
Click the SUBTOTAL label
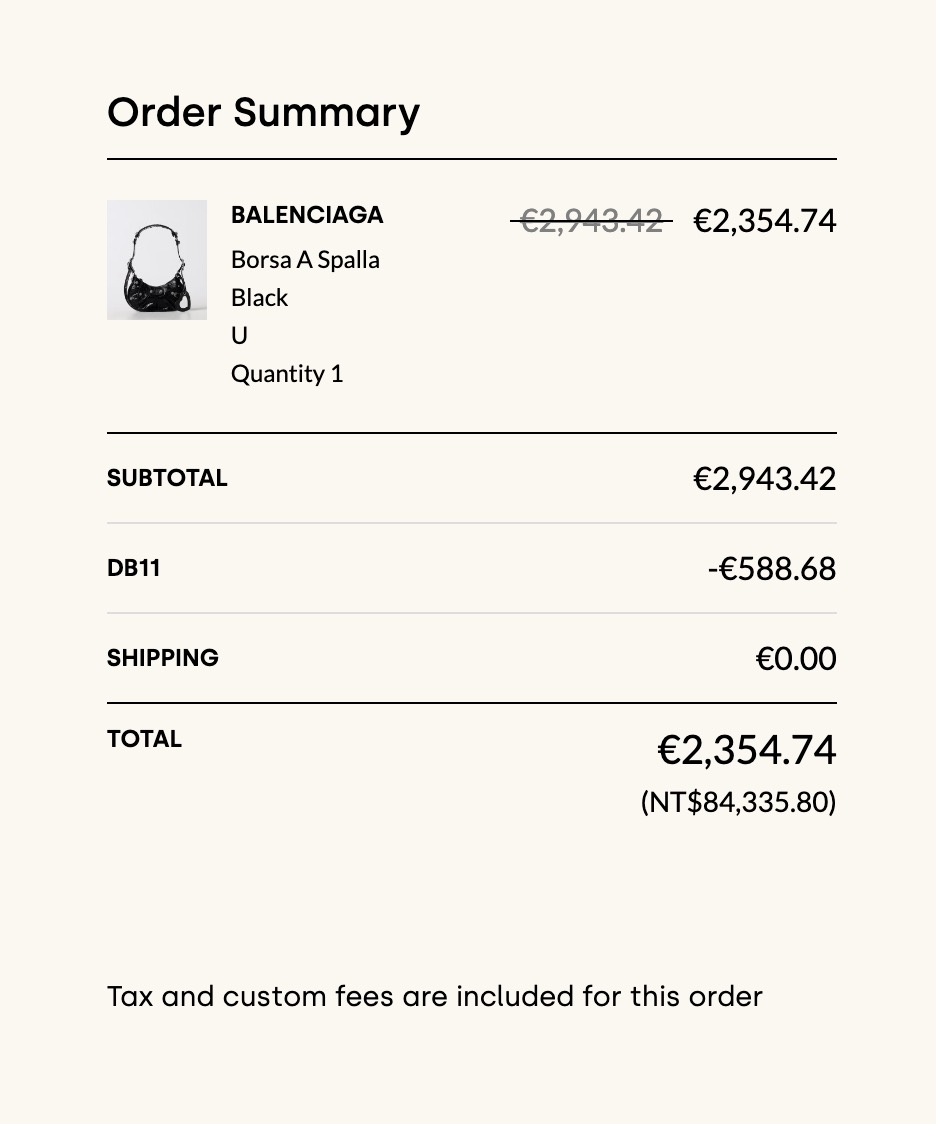pyautogui.click(x=167, y=478)
